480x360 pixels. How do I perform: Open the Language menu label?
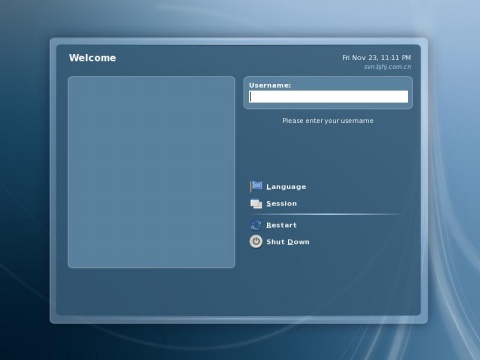286,187
